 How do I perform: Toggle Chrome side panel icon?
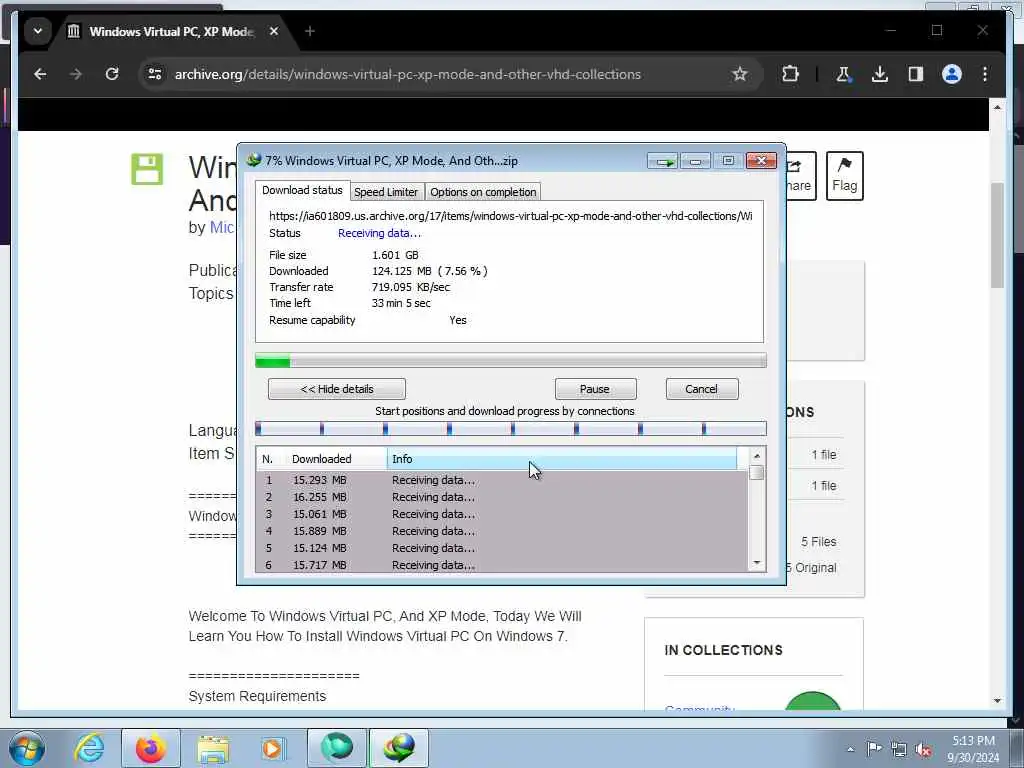tap(916, 74)
